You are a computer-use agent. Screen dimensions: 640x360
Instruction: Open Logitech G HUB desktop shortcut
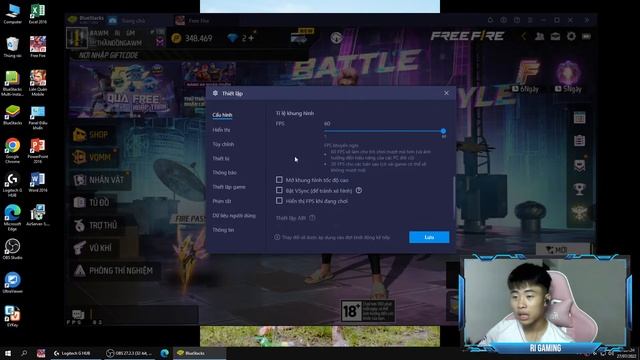click(x=13, y=184)
